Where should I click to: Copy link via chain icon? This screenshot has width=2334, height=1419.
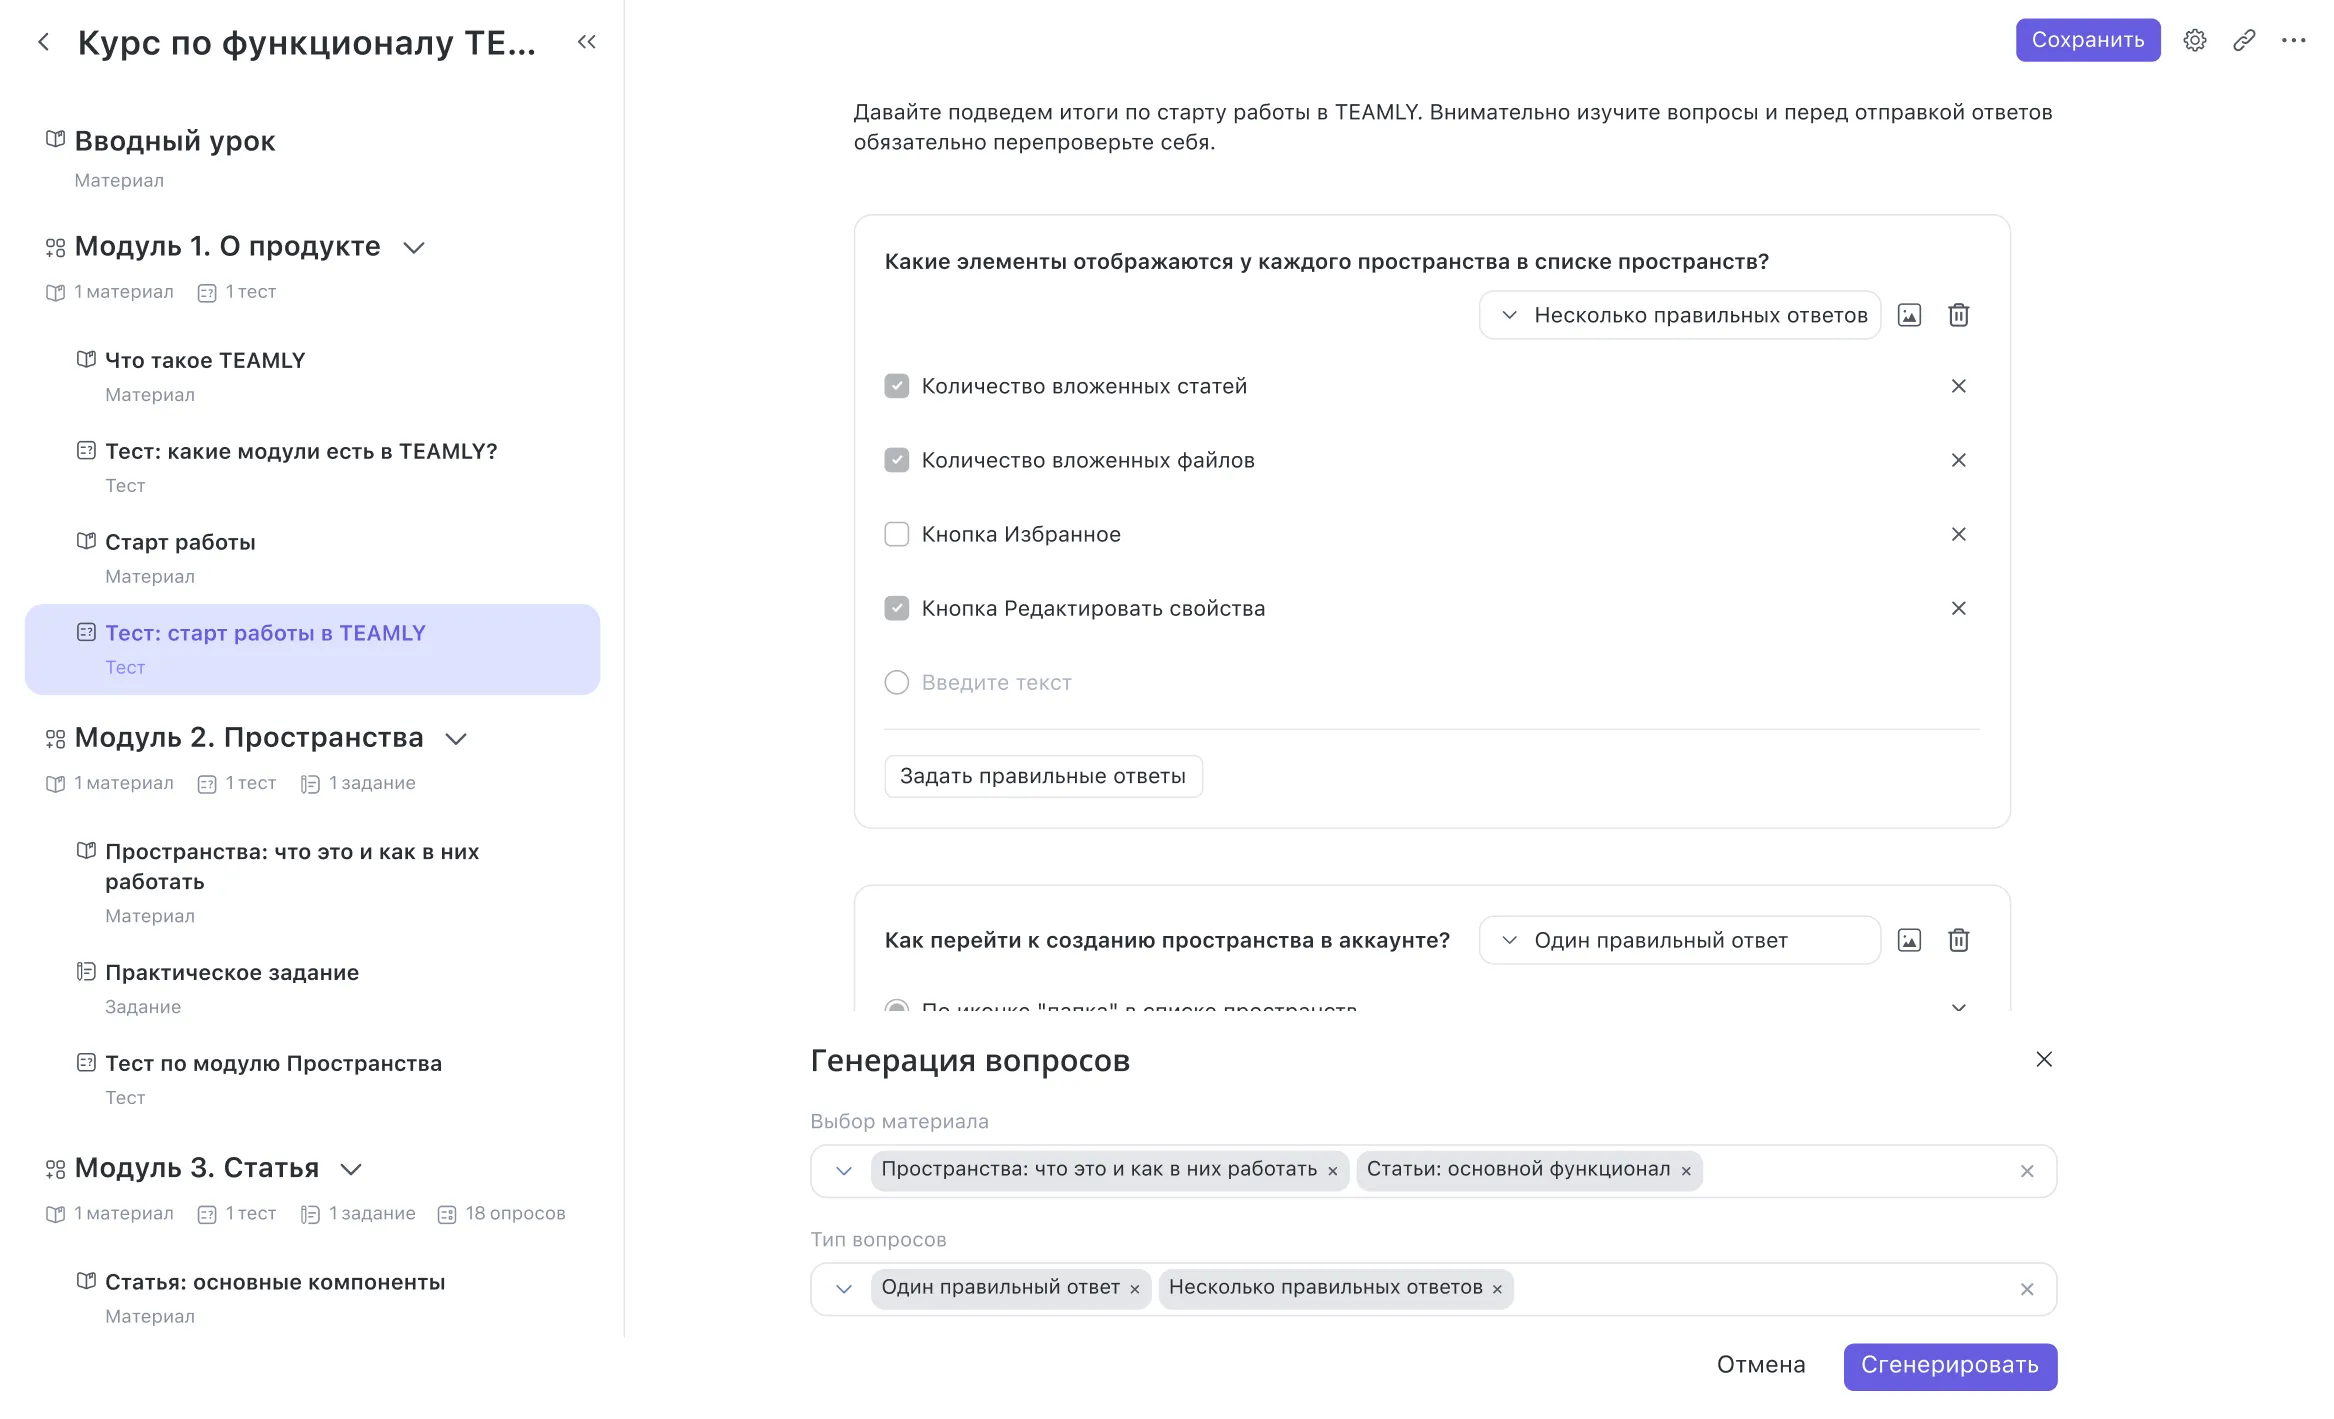point(2244,41)
